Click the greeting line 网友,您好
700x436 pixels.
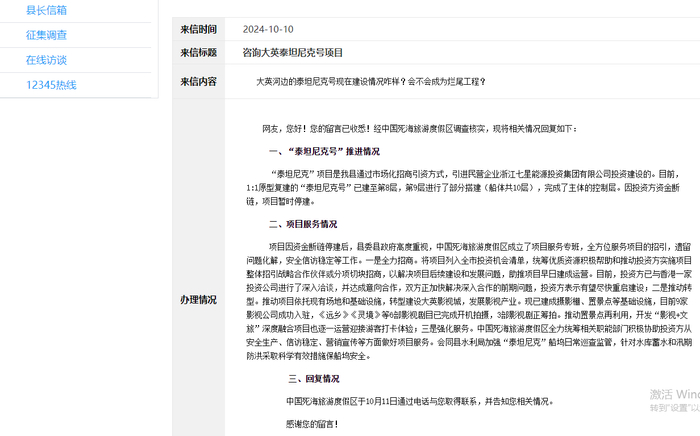420,129
